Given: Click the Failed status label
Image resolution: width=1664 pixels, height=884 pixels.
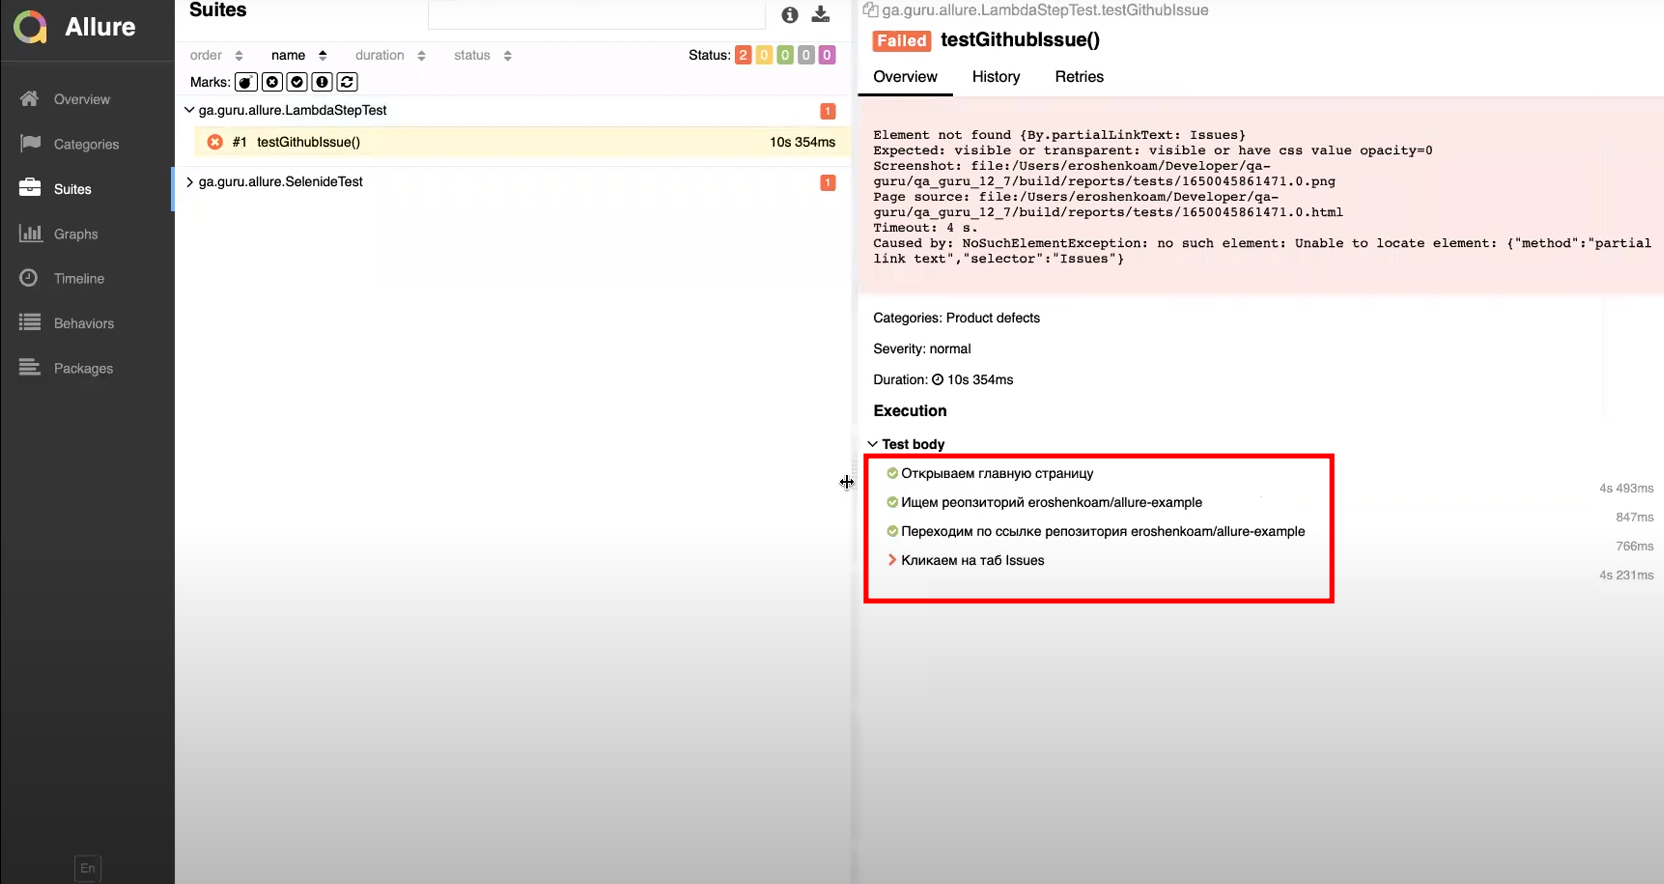Looking at the screenshot, I should point(902,41).
